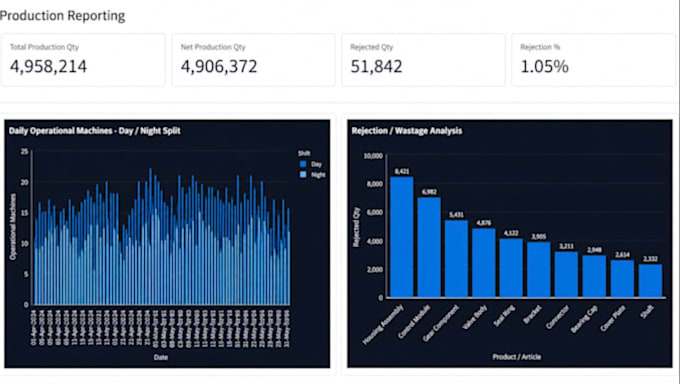
Task: Select the 'Day' legend label
Action: point(316,164)
